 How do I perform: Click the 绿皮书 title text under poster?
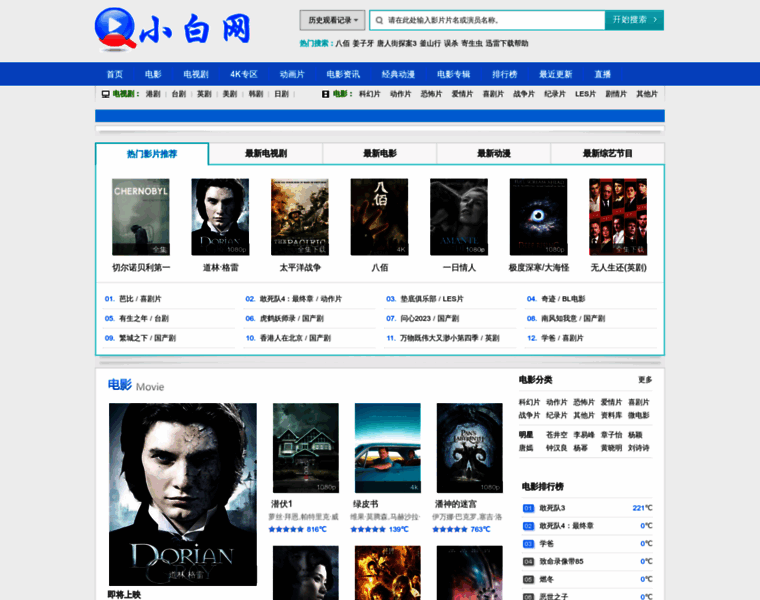365,504
